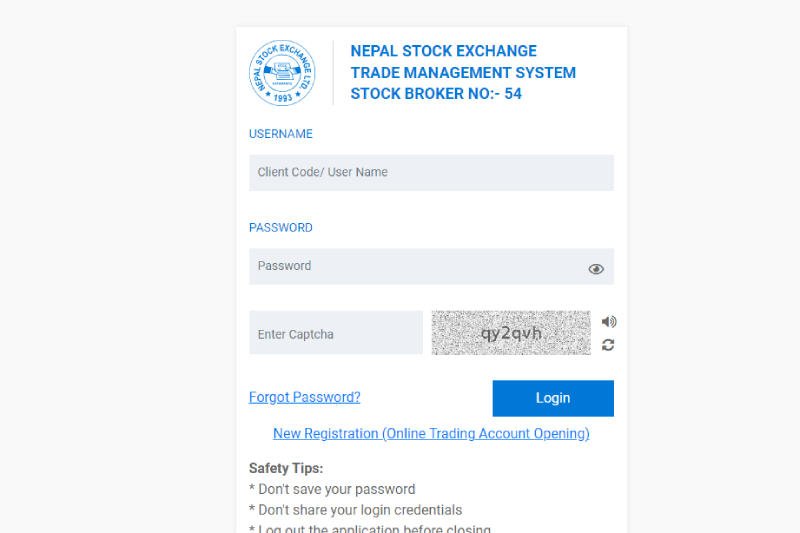This screenshot has width=800, height=533.
Task: Focus the Client Code/ User Name field
Action: [x=431, y=173]
